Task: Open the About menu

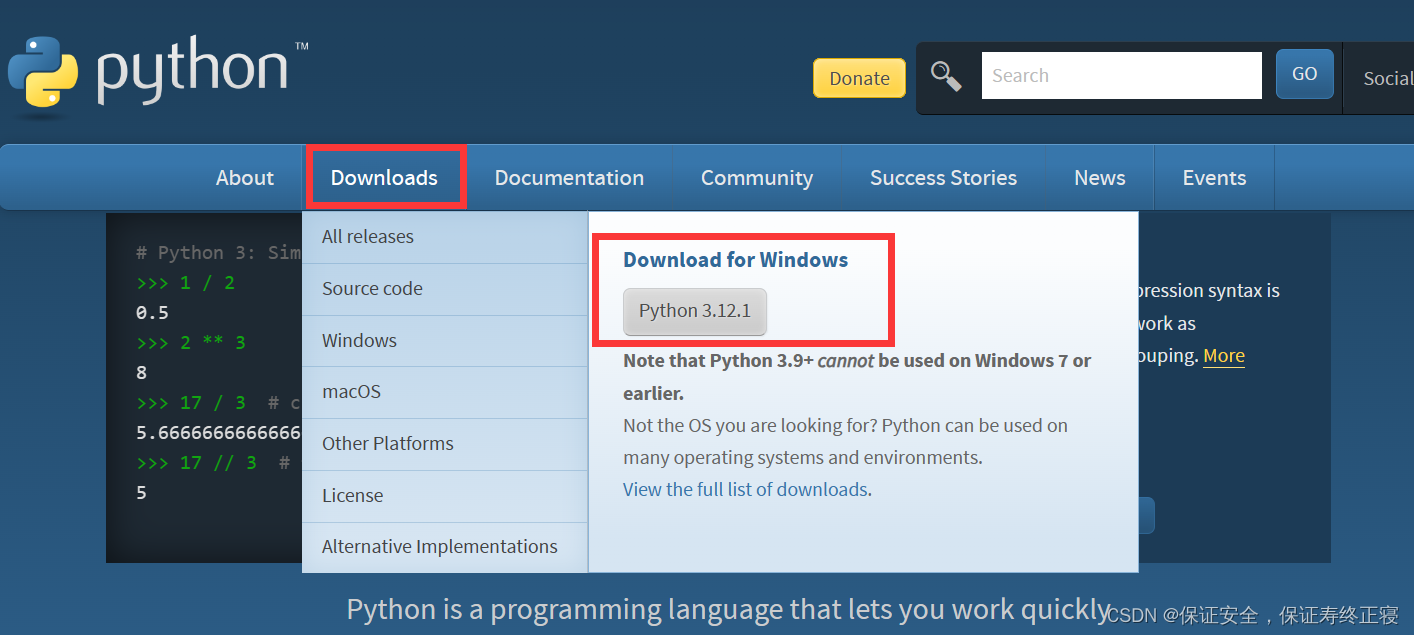Action: click(245, 178)
